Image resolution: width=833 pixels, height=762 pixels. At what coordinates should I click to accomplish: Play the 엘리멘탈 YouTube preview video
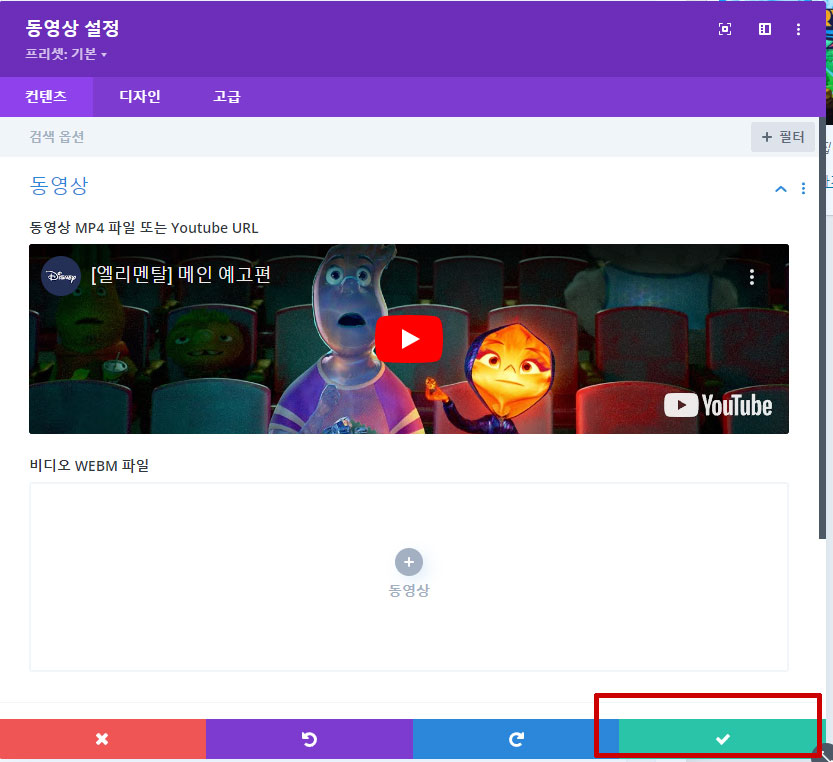[x=409, y=339]
